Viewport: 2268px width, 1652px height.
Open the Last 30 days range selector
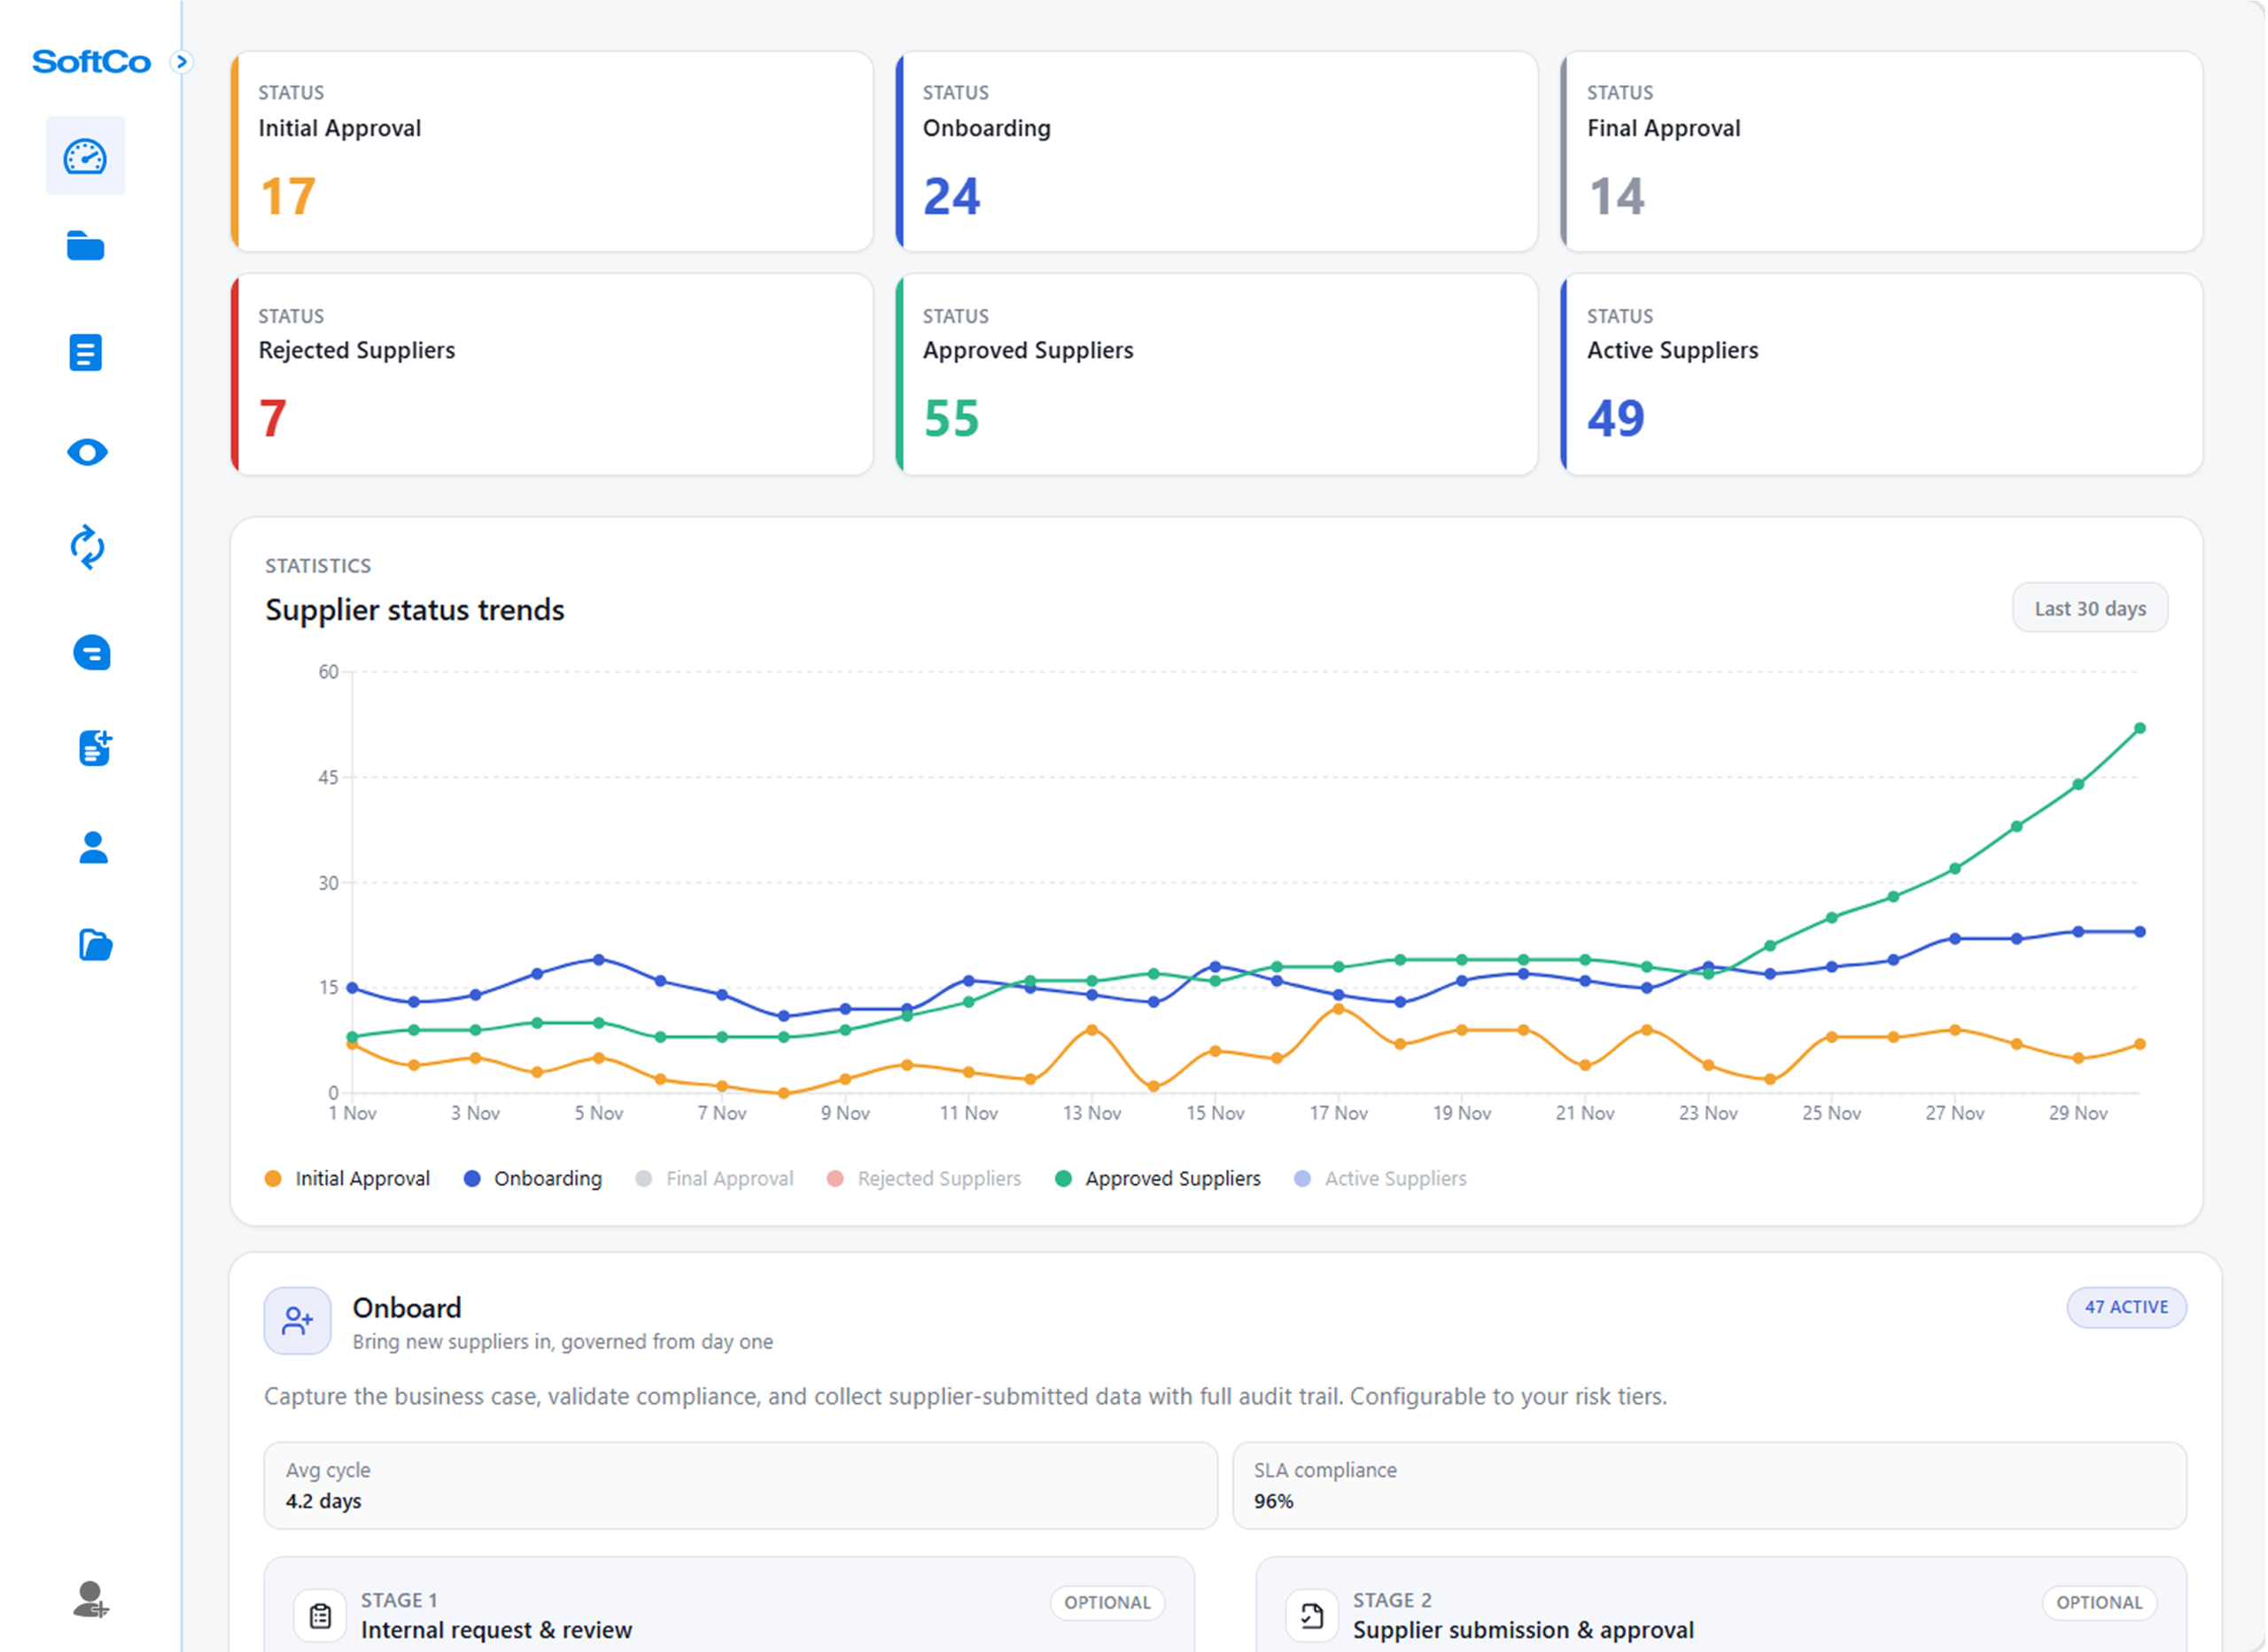click(x=2089, y=608)
